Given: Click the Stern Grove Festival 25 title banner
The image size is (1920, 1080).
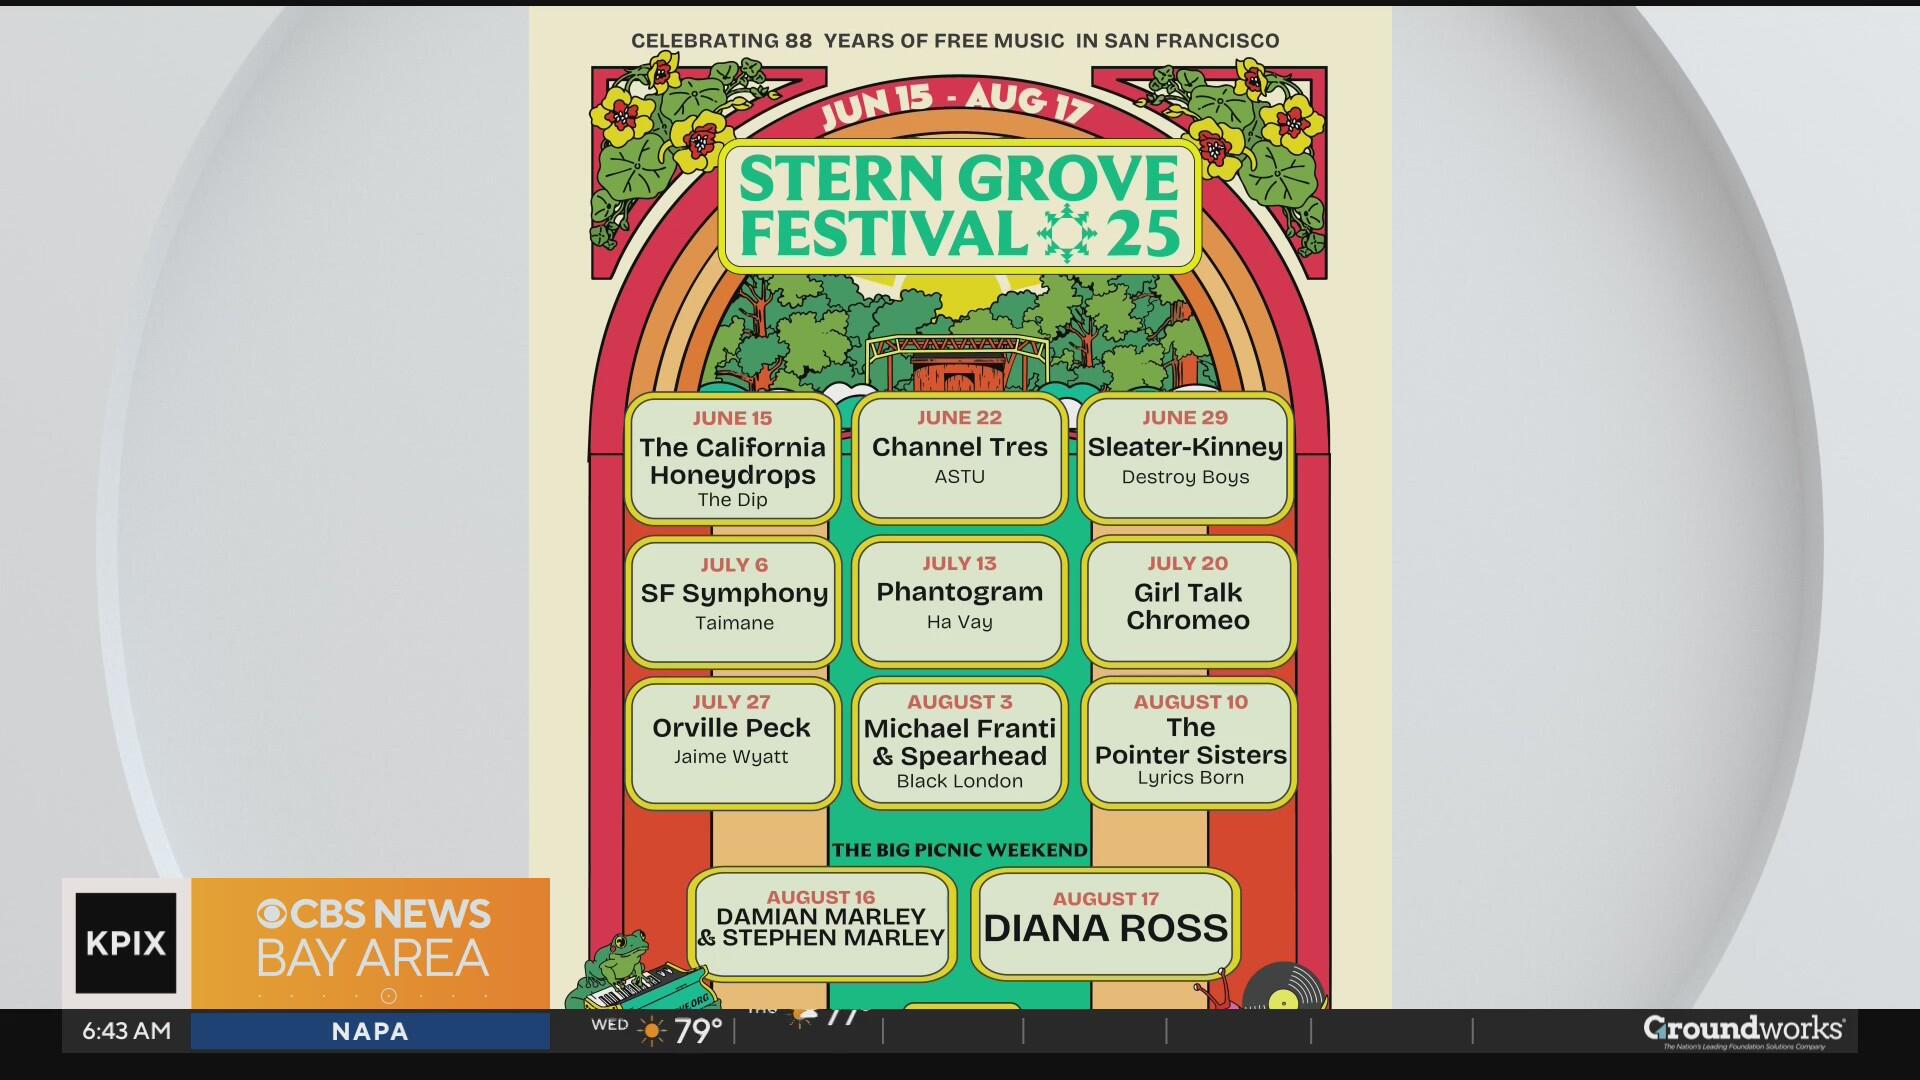Looking at the screenshot, I should pyautogui.click(x=958, y=207).
